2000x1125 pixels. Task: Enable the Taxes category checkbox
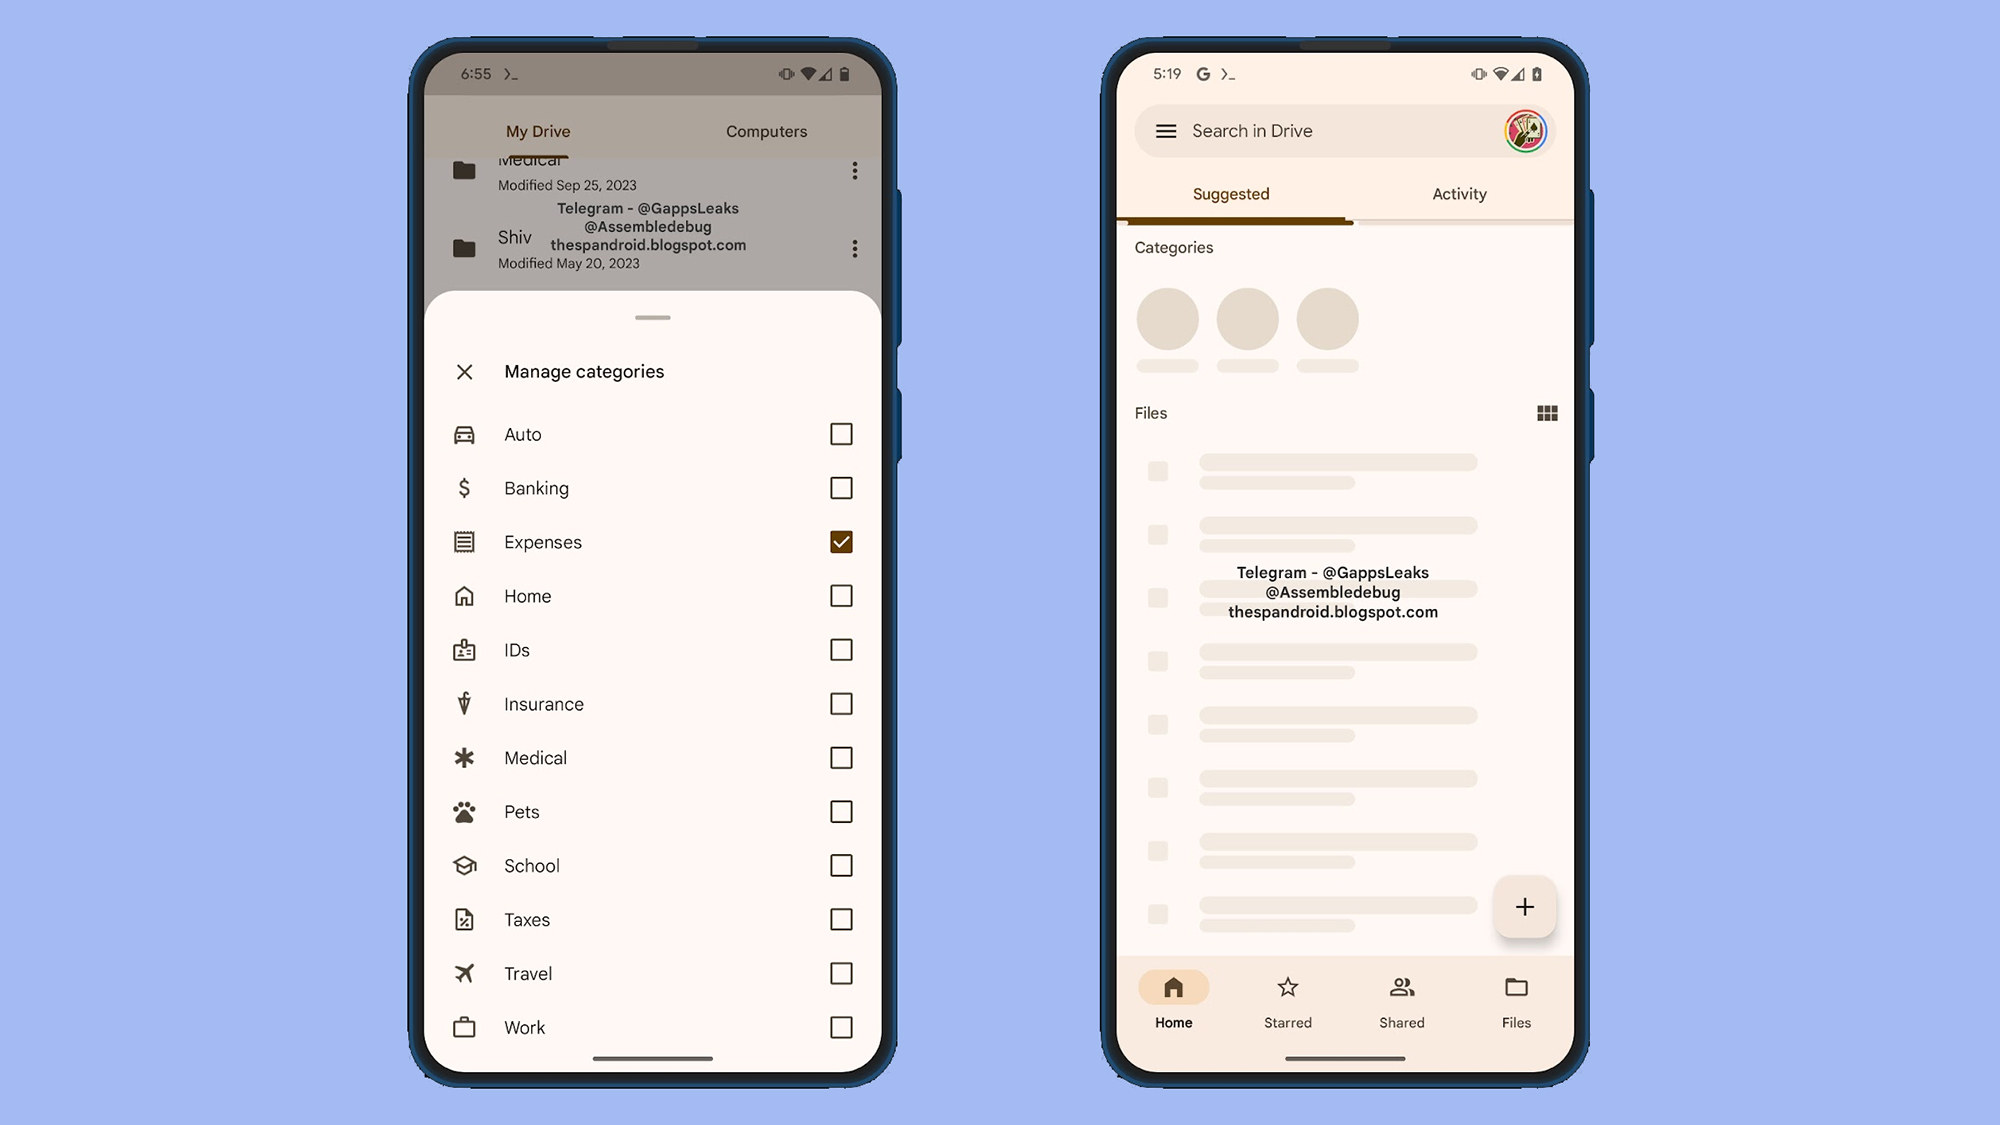[841, 919]
